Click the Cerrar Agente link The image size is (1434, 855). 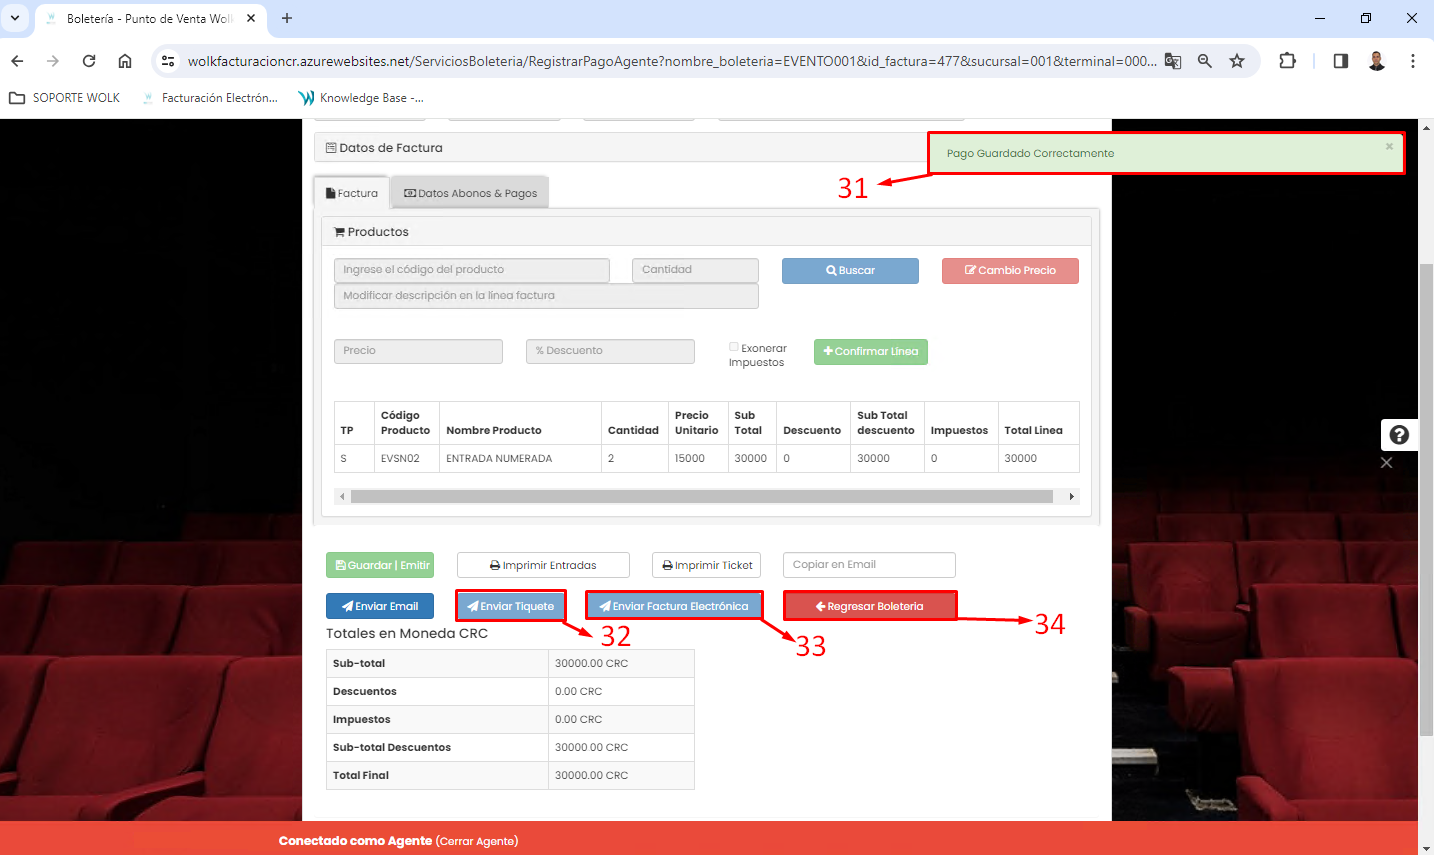click(x=477, y=841)
